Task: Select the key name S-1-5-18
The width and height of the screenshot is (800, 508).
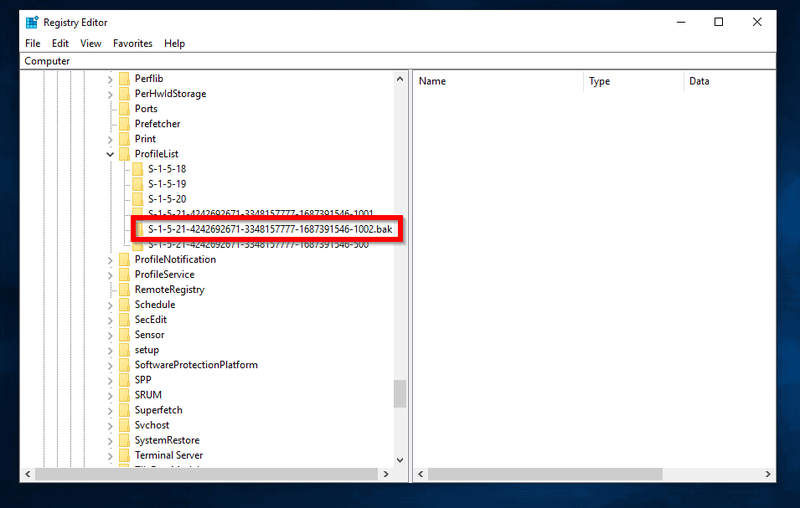Action: point(167,169)
